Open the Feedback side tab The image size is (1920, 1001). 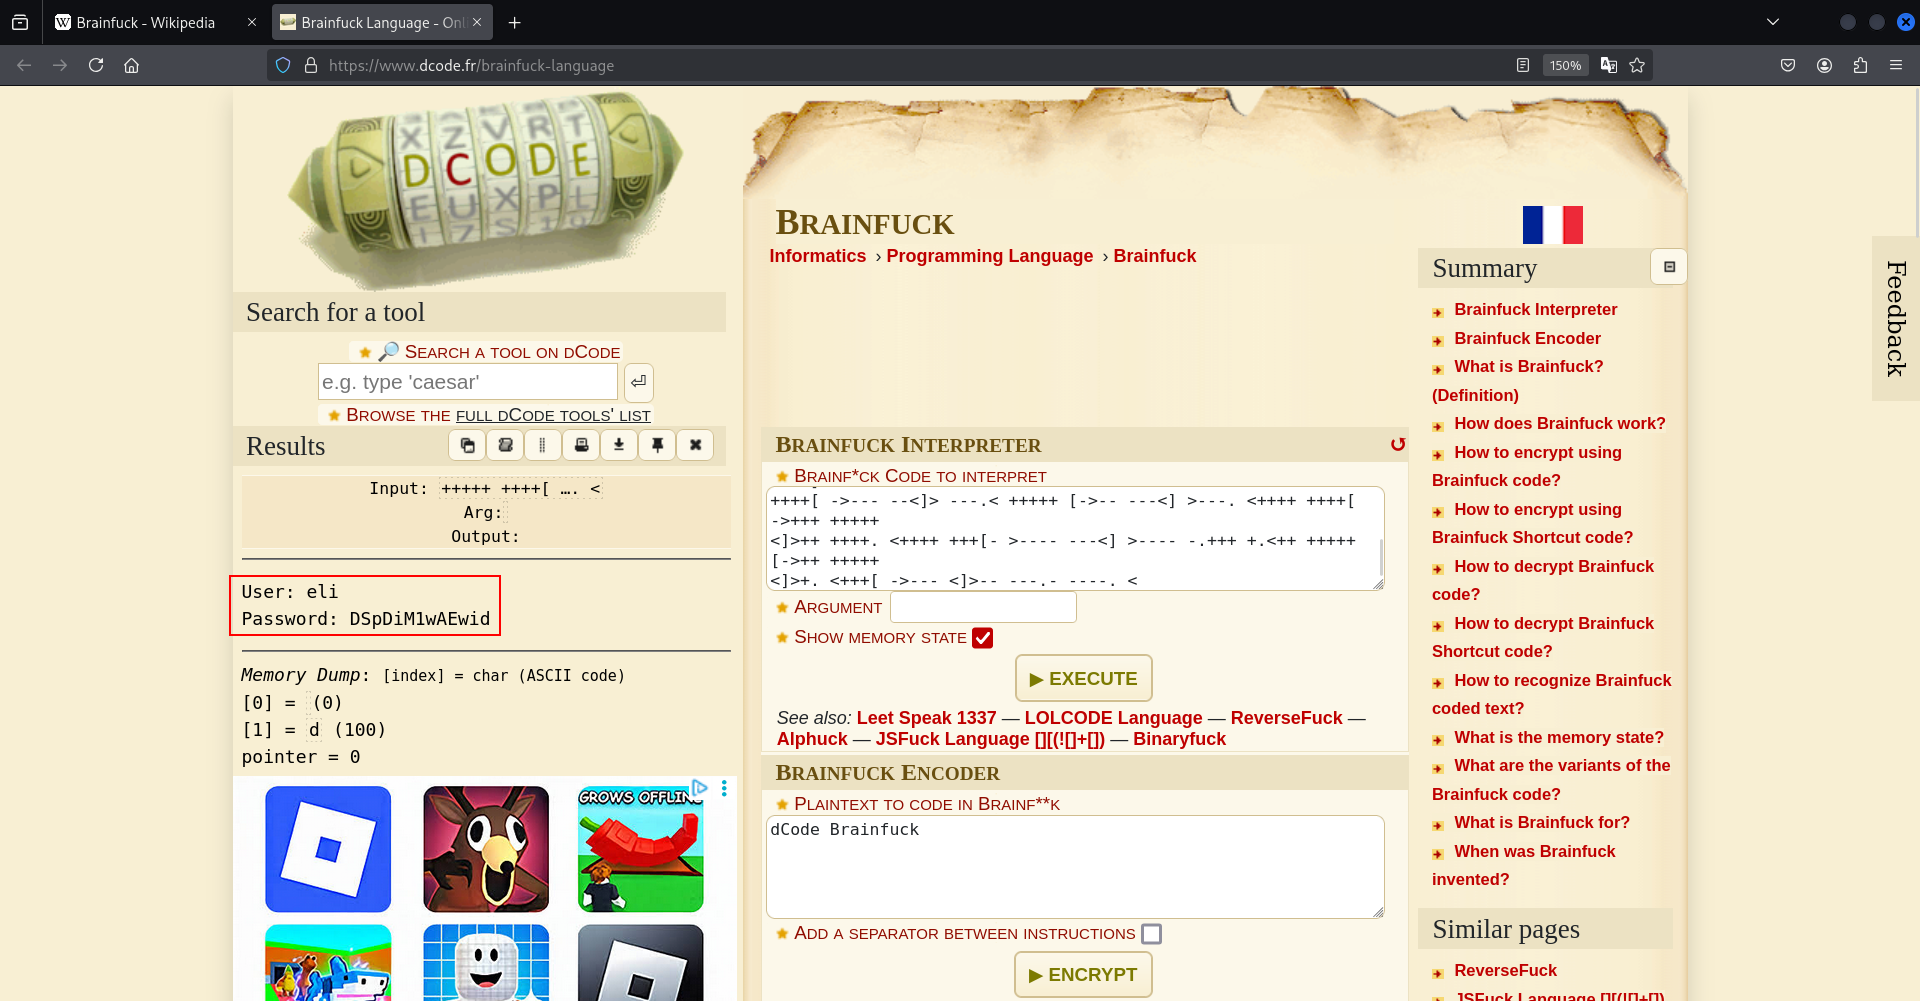click(1895, 318)
